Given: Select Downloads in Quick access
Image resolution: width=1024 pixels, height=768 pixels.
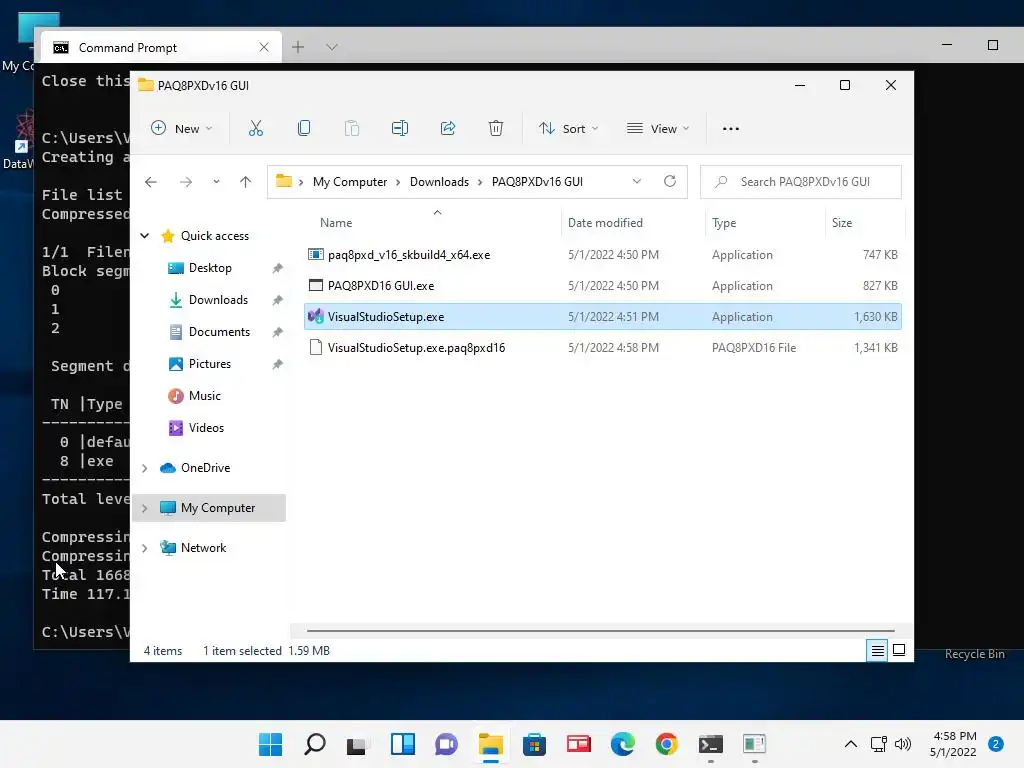Looking at the screenshot, I should [x=218, y=300].
